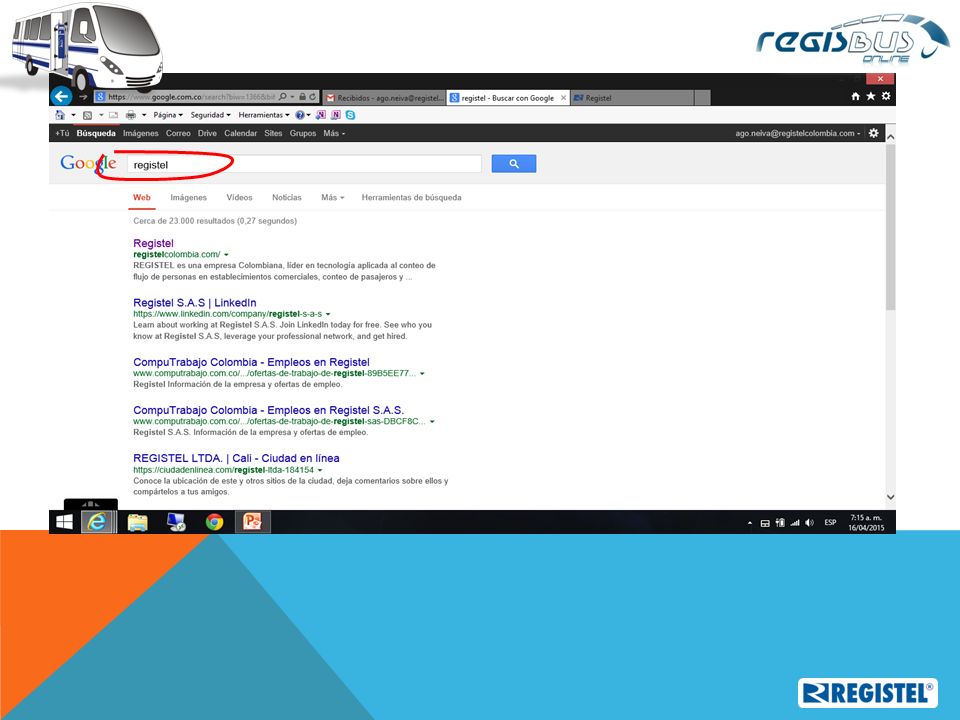Viewport: 960px width, 720px height.
Task: Open the Página dropdown menu
Action: pos(168,115)
